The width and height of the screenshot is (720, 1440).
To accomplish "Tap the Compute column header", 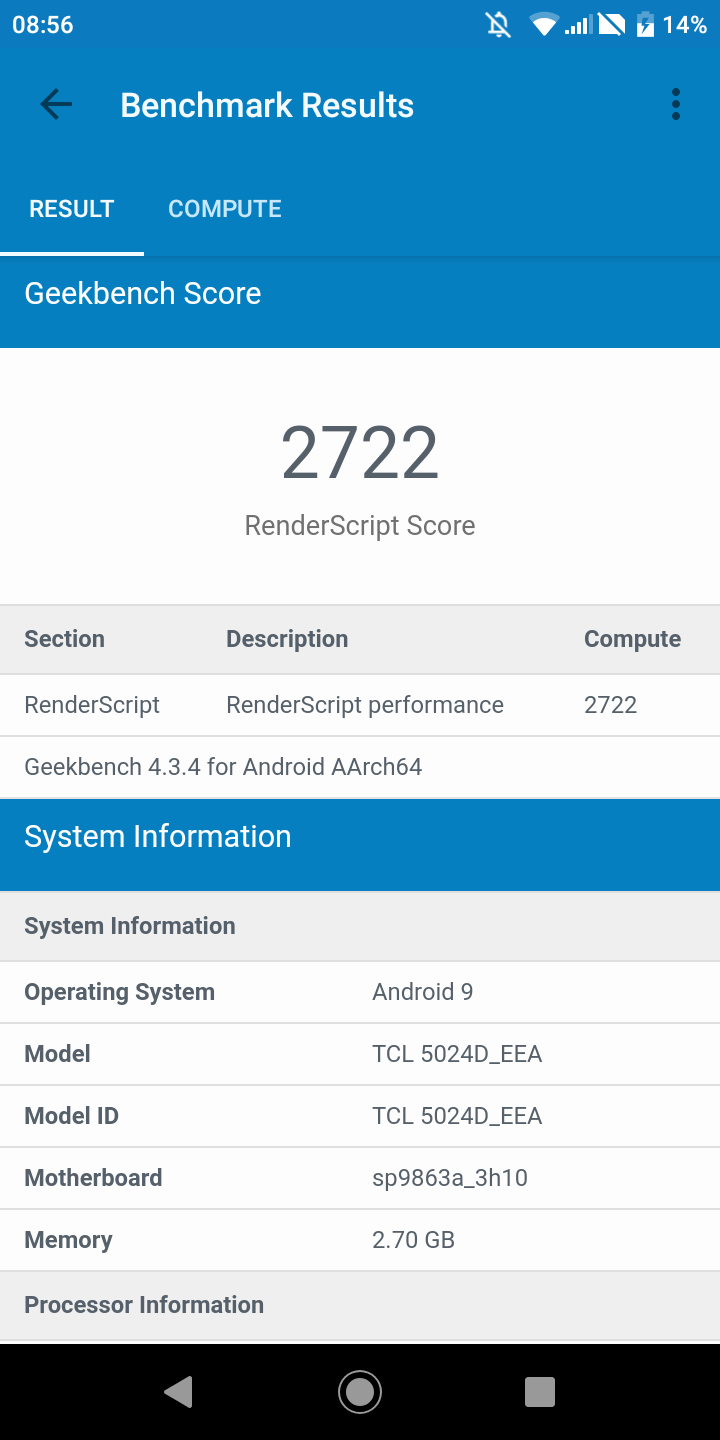I will click(632, 639).
